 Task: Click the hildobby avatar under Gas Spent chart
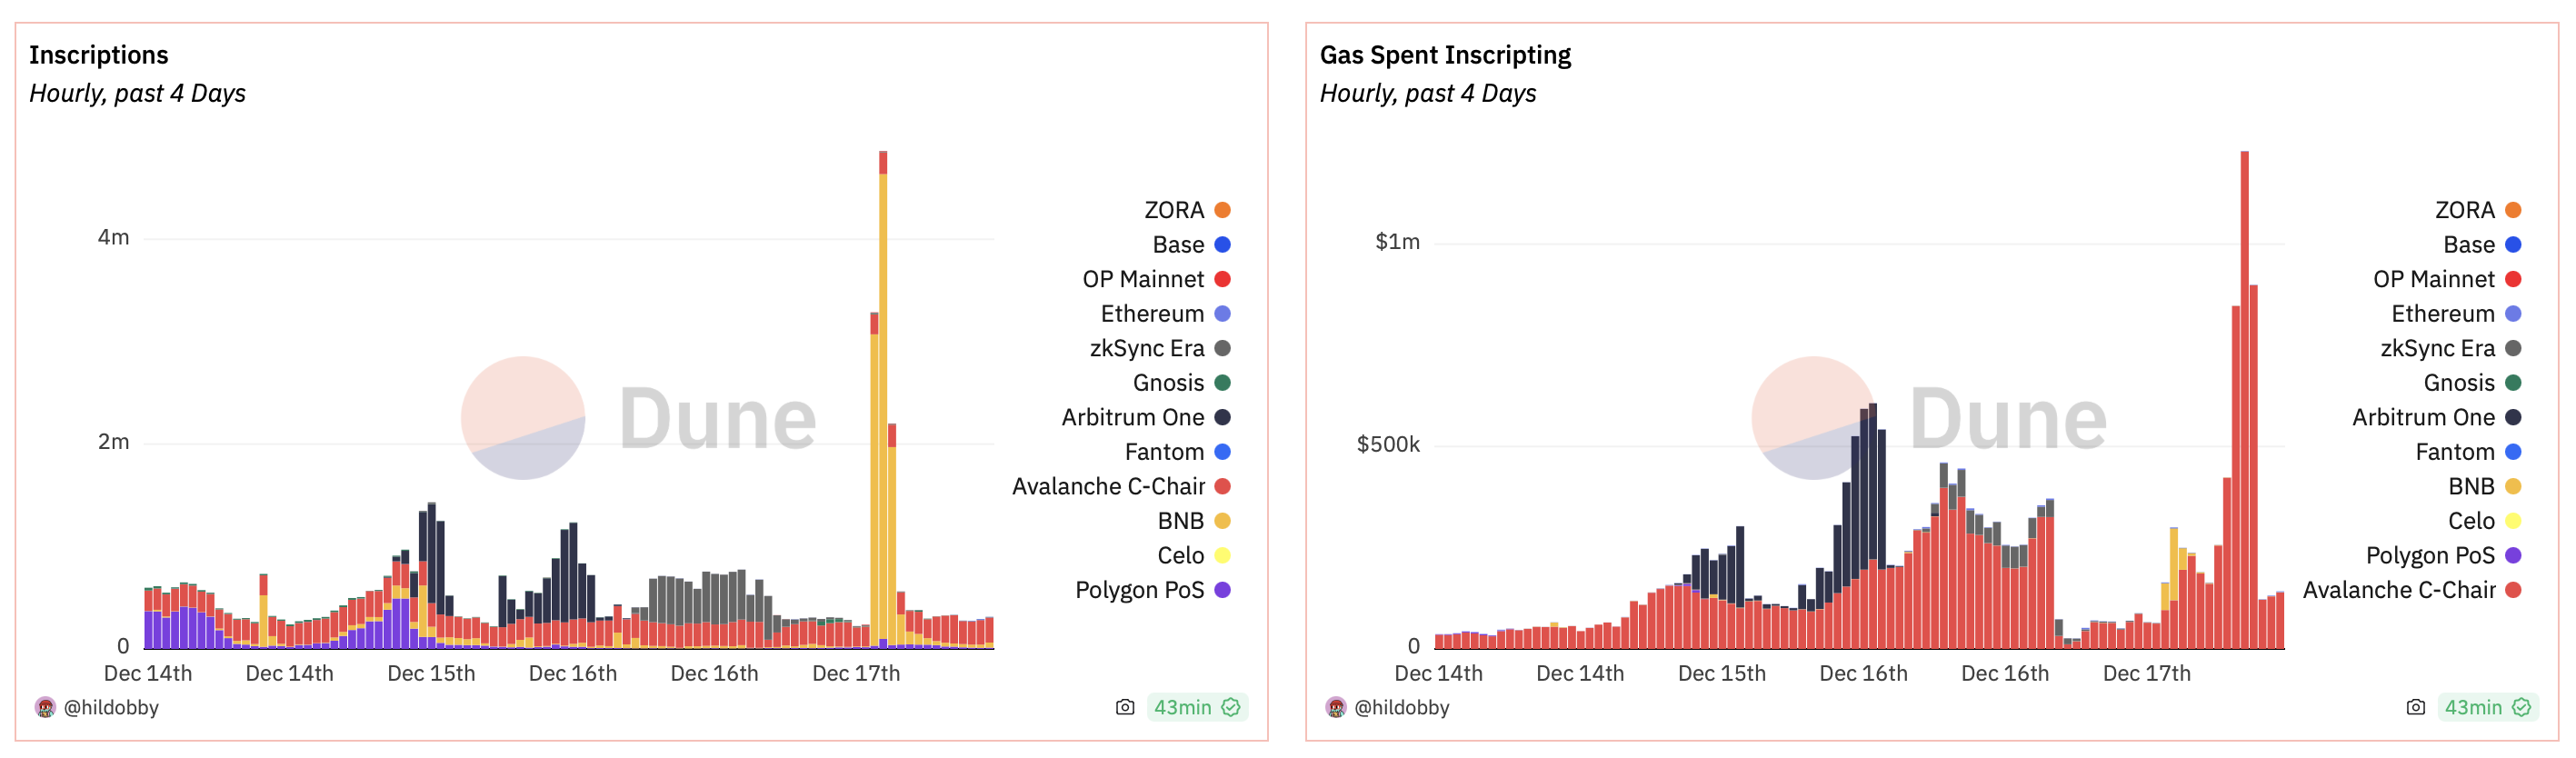click(x=1336, y=707)
